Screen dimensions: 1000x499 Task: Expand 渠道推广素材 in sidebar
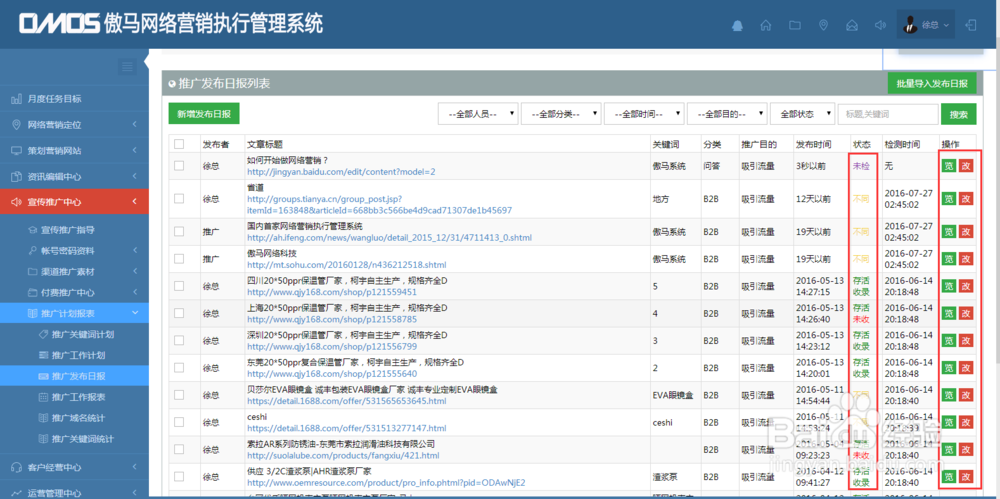tap(74, 271)
